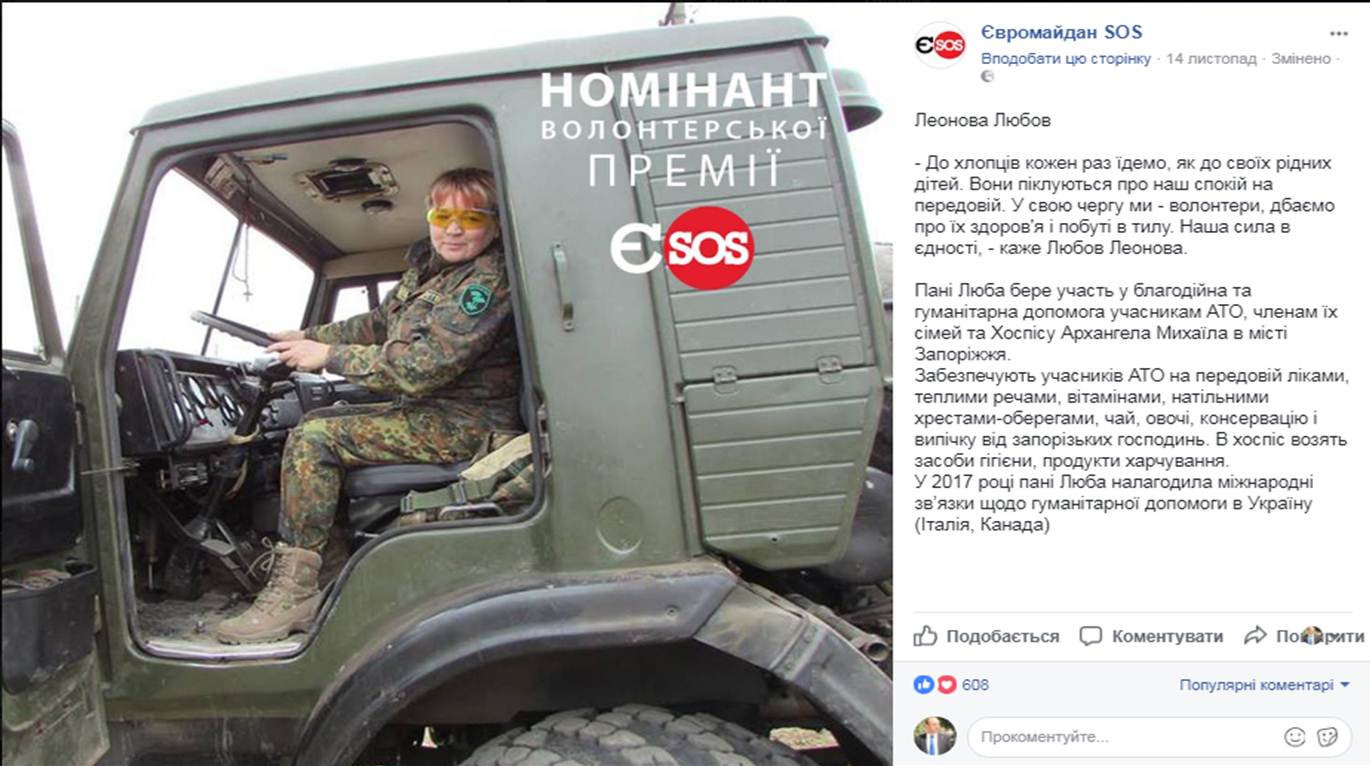This screenshot has height=766, width=1370.
Task: View the 608 reactions count
Action: (975, 685)
